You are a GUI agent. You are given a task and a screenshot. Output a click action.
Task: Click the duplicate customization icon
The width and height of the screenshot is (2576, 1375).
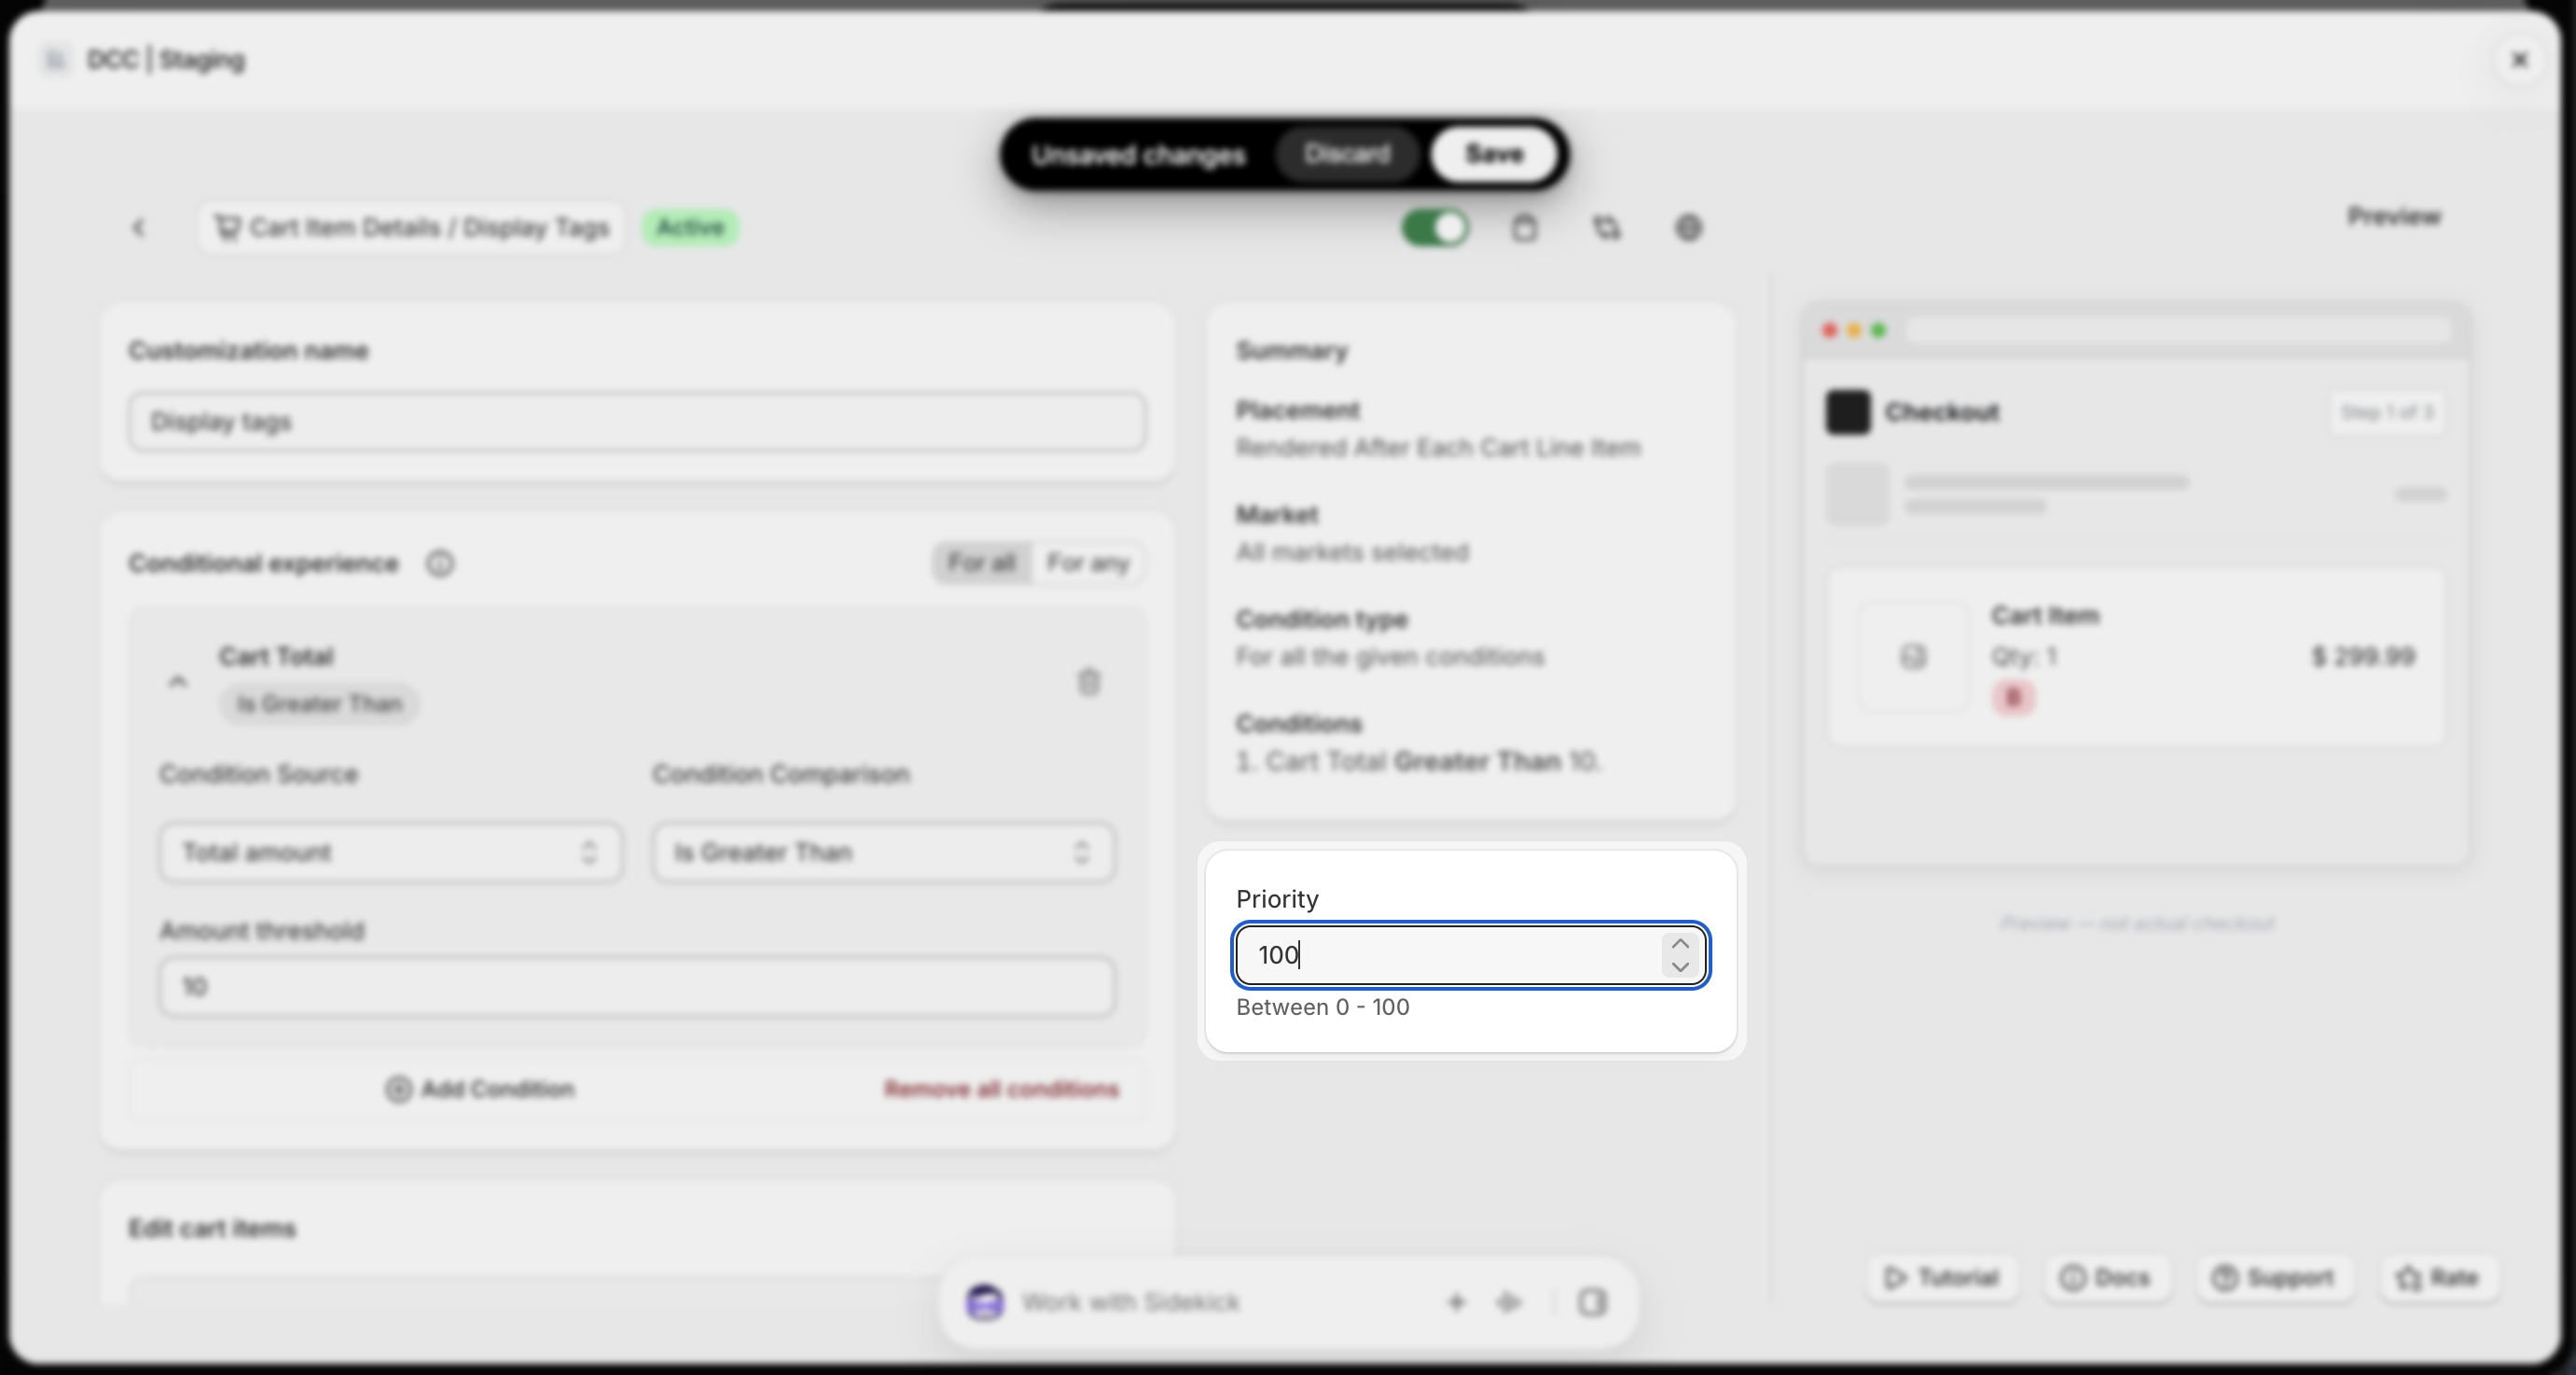tap(1606, 228)
